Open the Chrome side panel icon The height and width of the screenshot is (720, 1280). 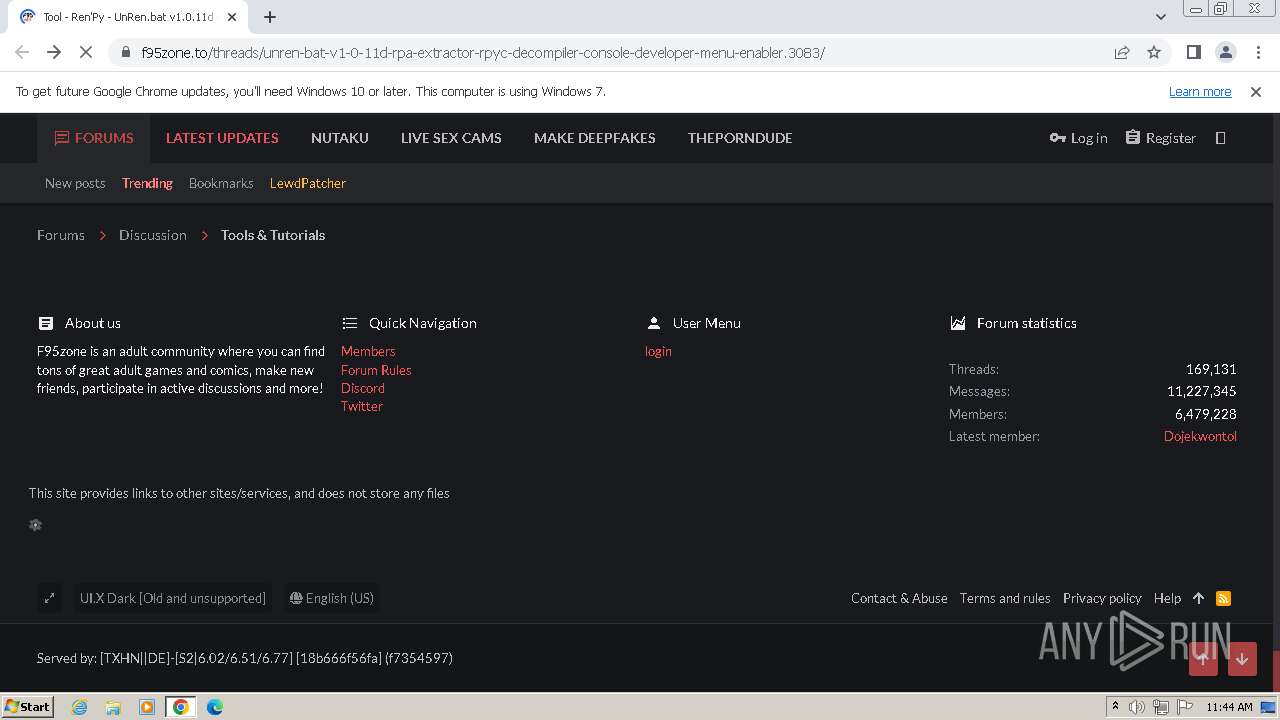click(x=1193, y=52)
